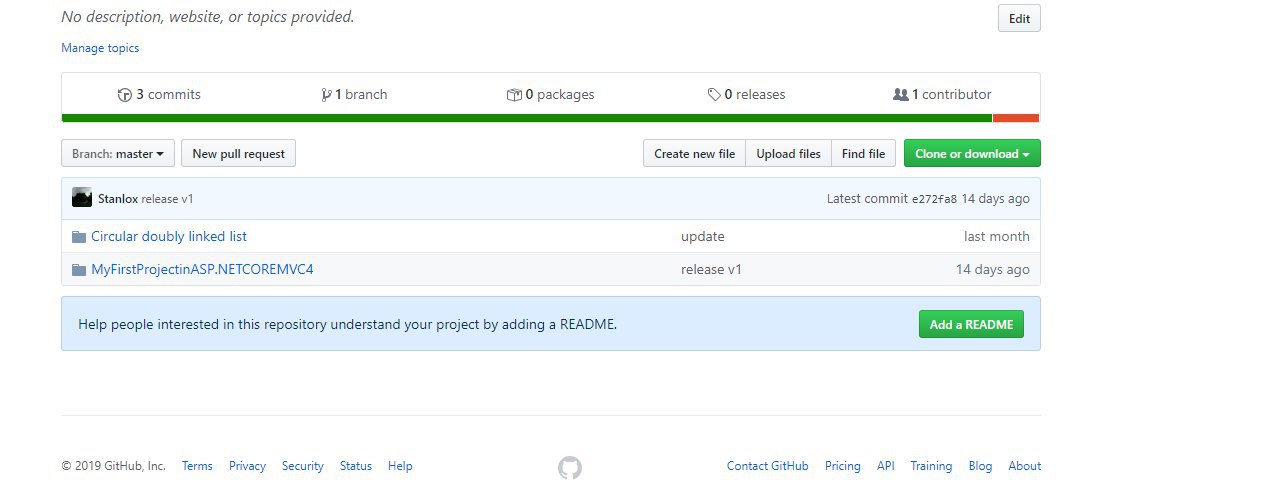Click folder icon of Circular doubly linked list
1267x502 pixels.
click(79, 237)
